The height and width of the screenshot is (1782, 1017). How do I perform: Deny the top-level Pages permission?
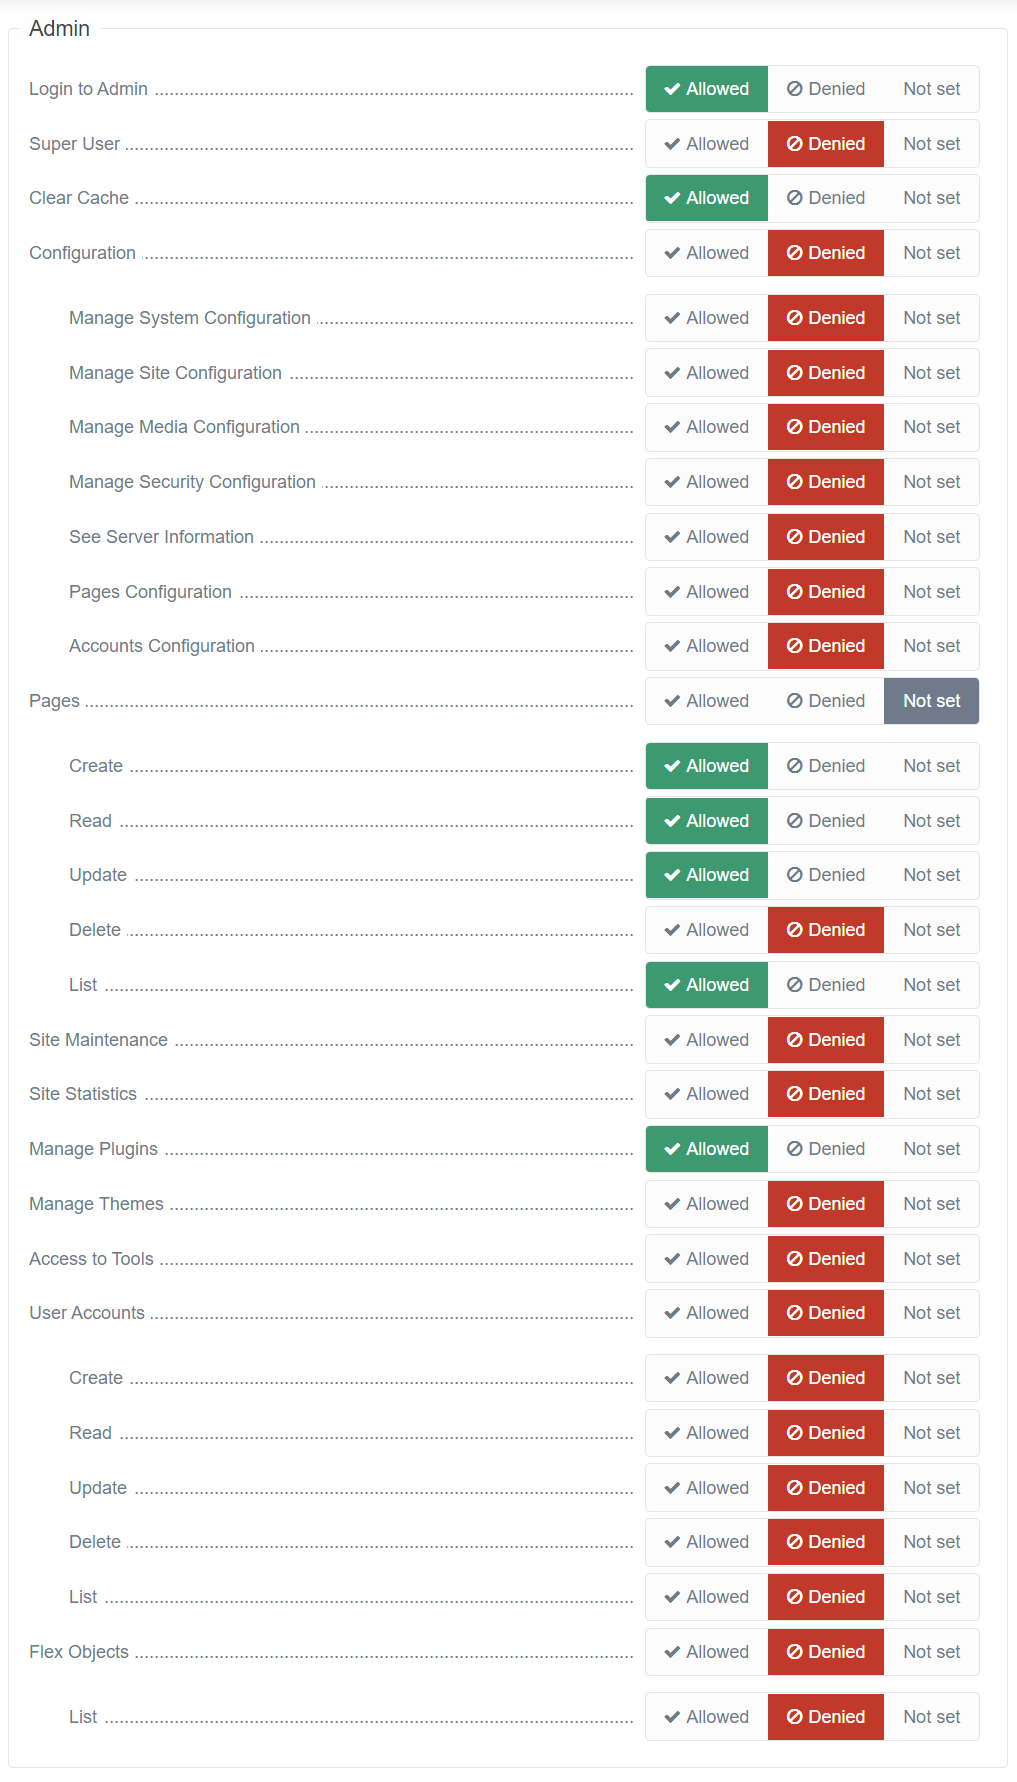(x=826, y=701)
